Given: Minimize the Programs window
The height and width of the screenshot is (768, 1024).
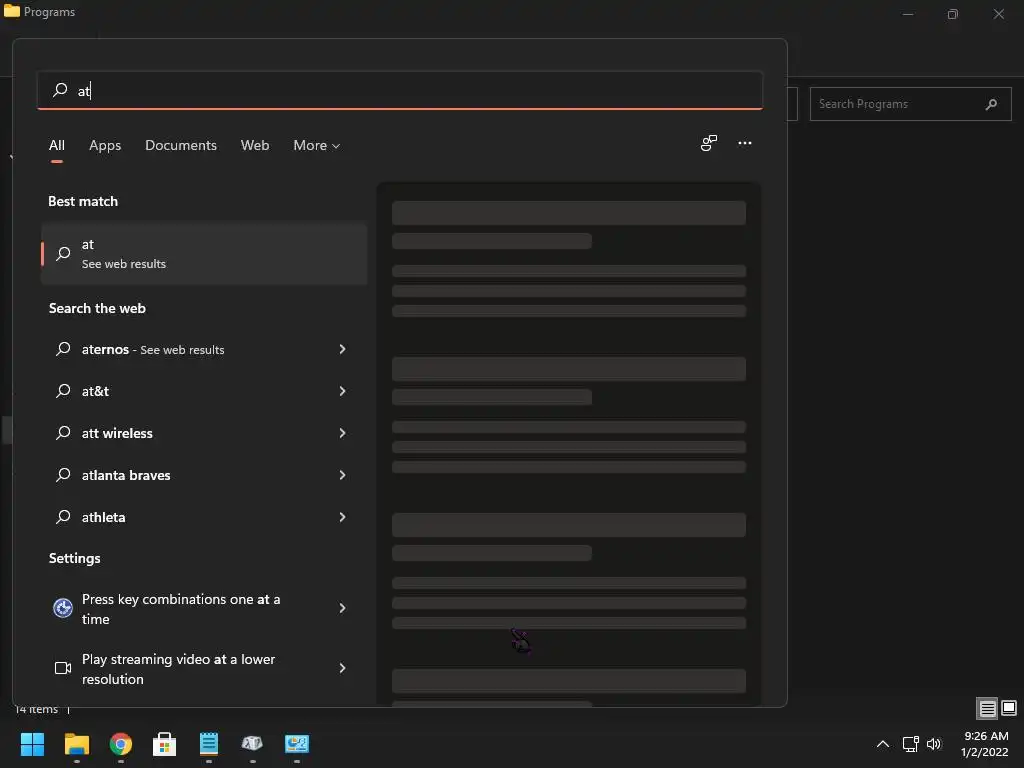Looking at the screenshot, I should tap(908, 14).
